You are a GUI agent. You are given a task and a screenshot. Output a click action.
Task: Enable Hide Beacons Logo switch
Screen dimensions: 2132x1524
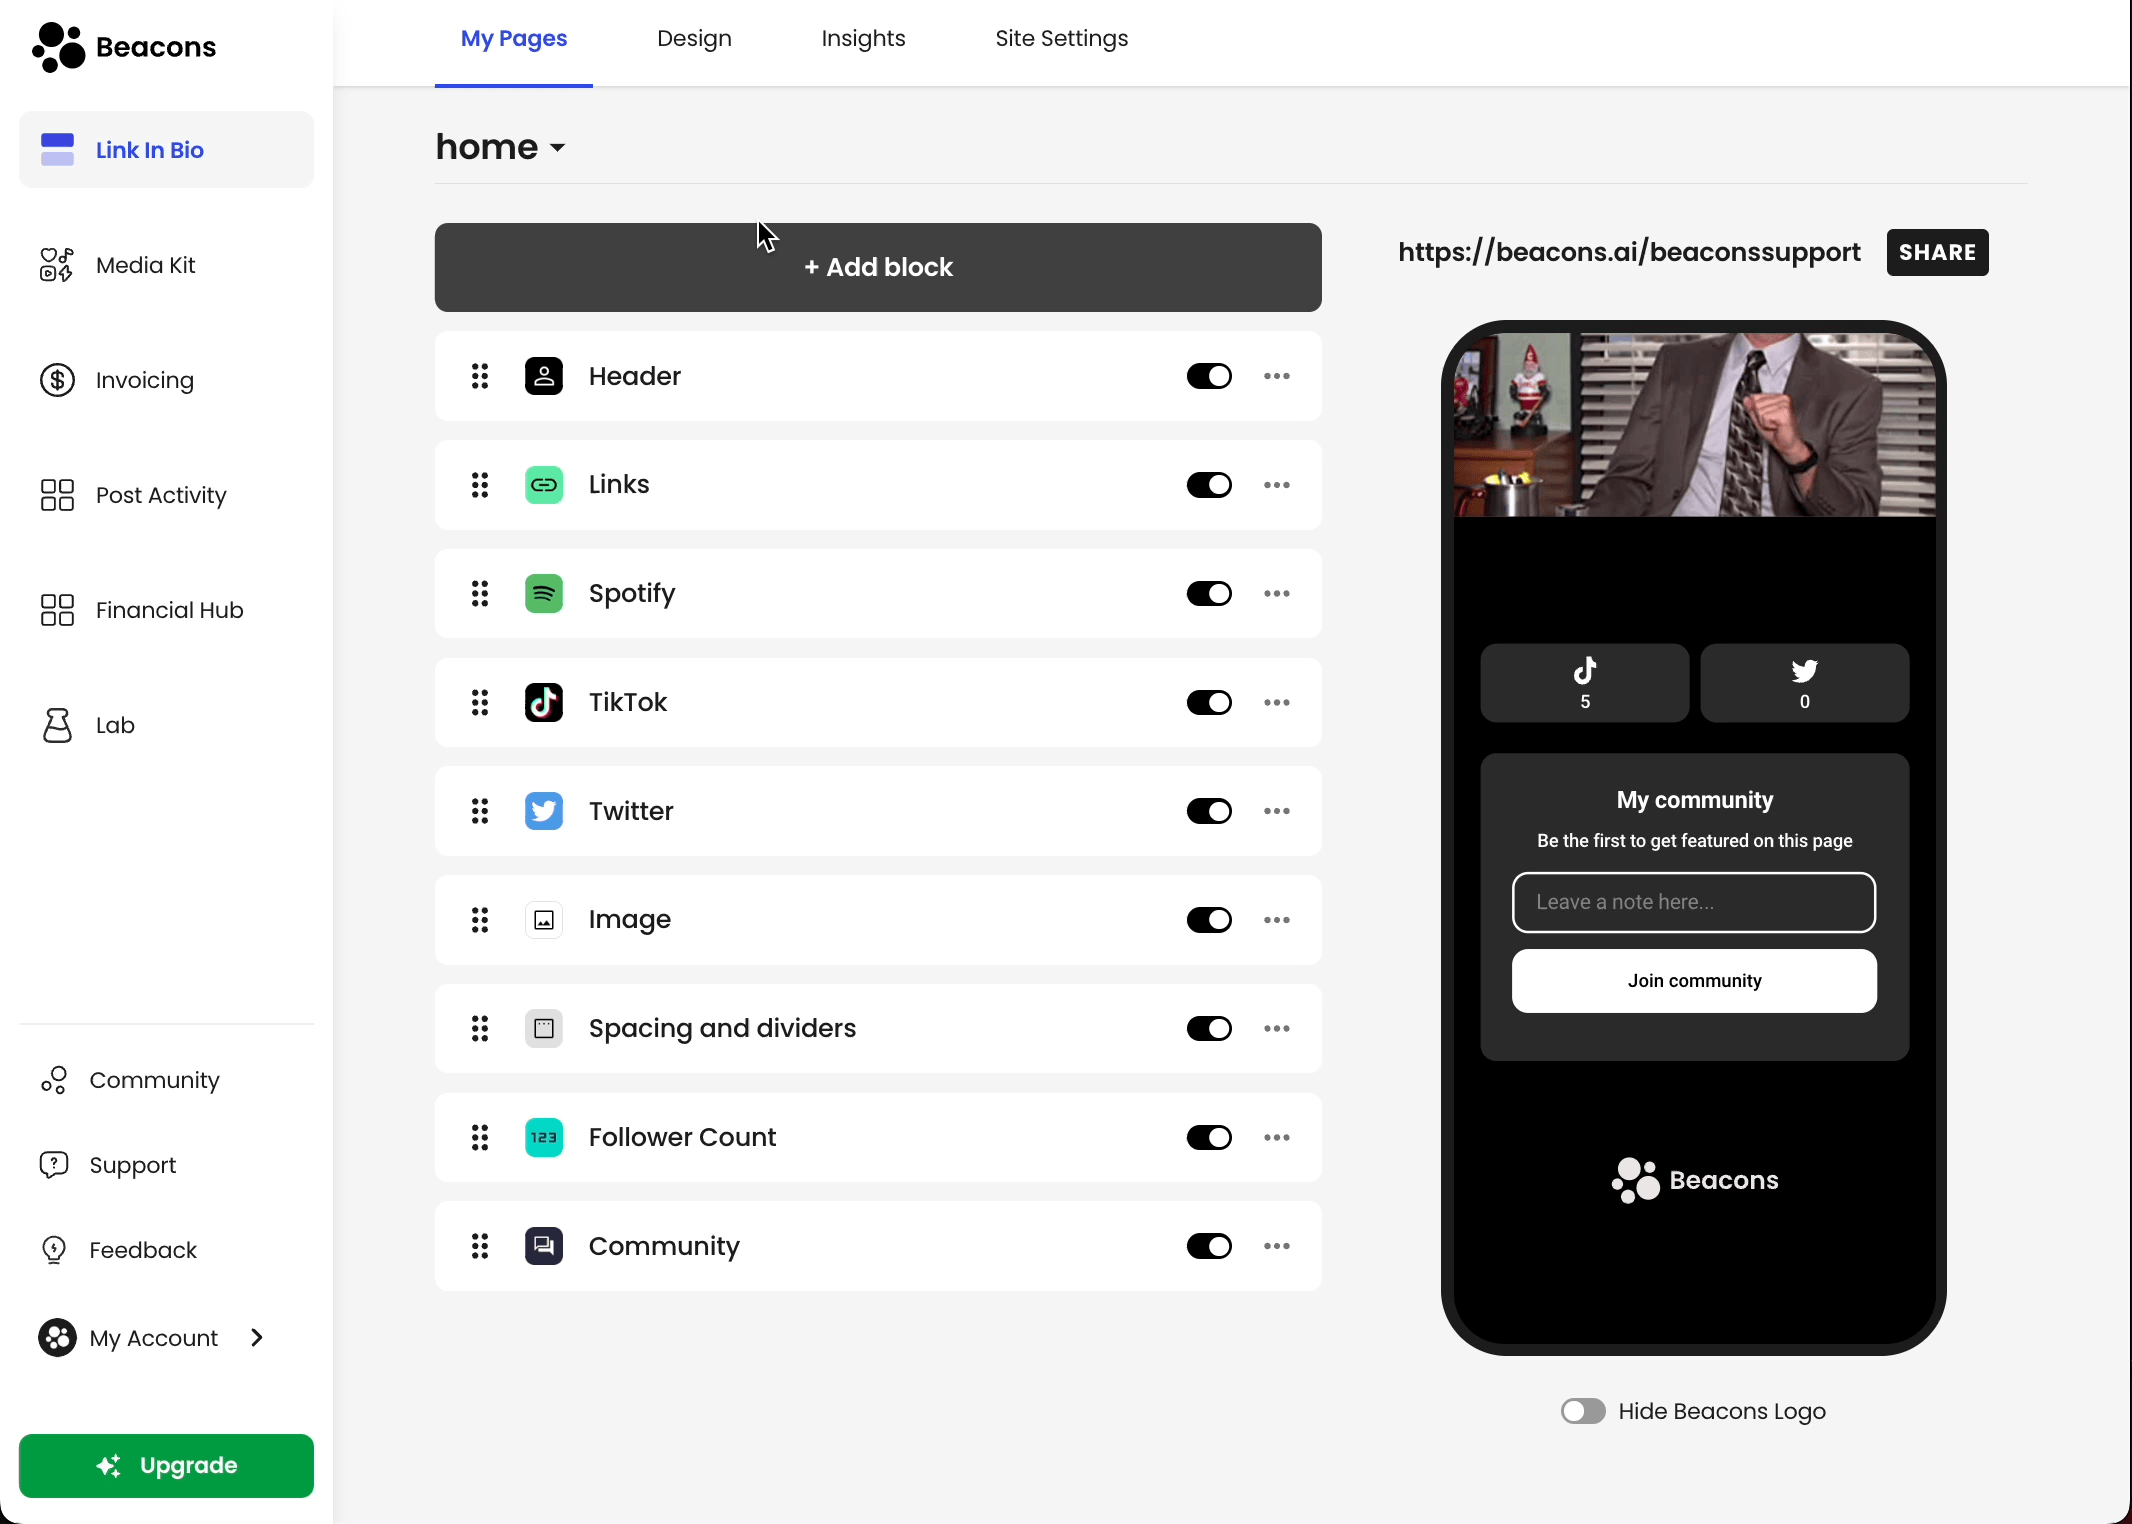click(x=1583, y=1411)
